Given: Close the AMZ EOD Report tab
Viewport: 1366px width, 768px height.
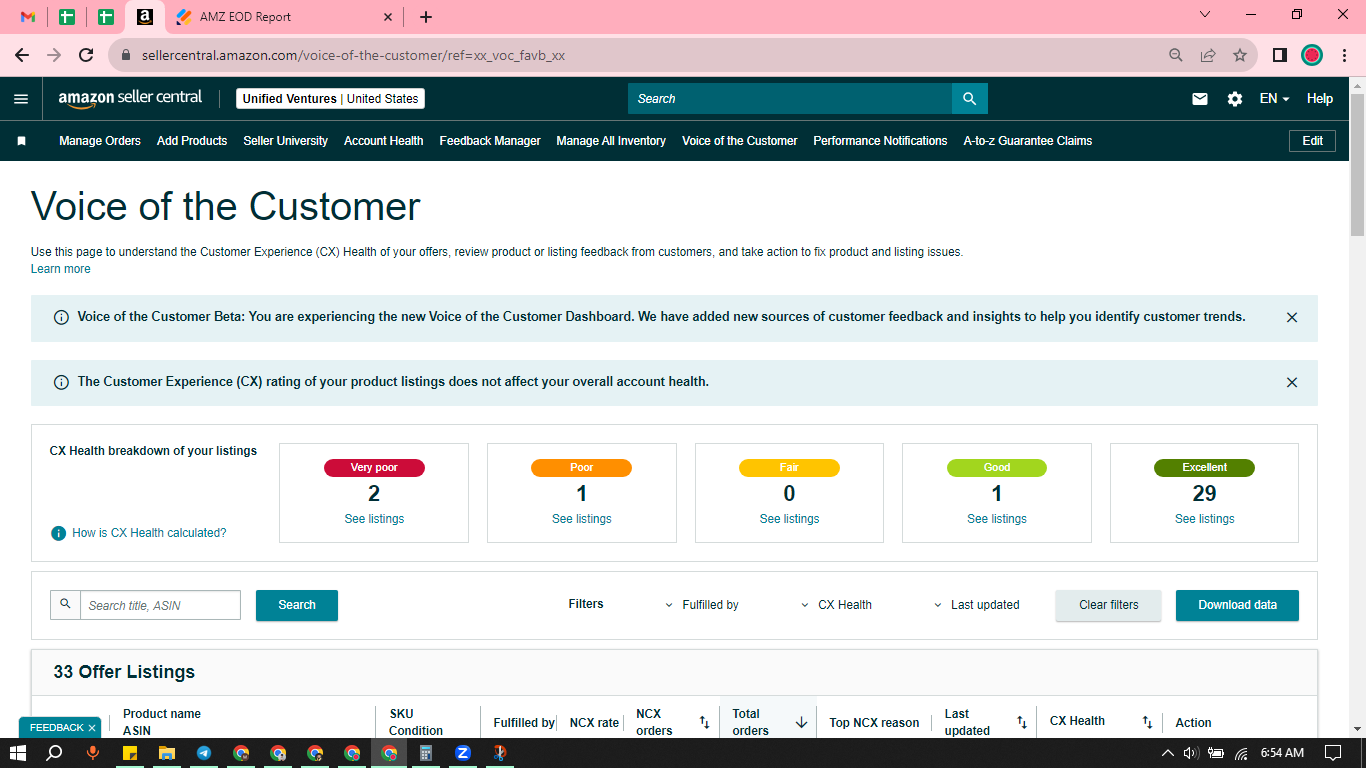Looking at the screenshot, I should 389,17.
